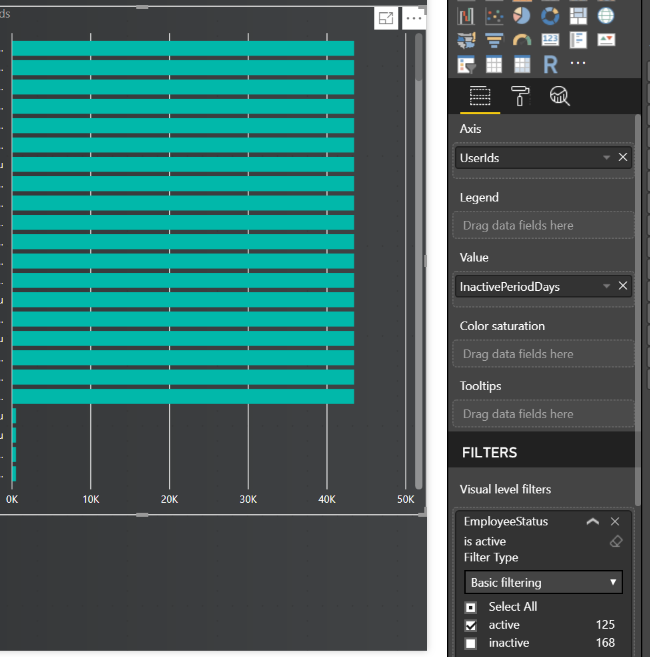This screenshot has height=657, width=650.
Task: Click the Tooltips section label
Action: click(480, 386)
